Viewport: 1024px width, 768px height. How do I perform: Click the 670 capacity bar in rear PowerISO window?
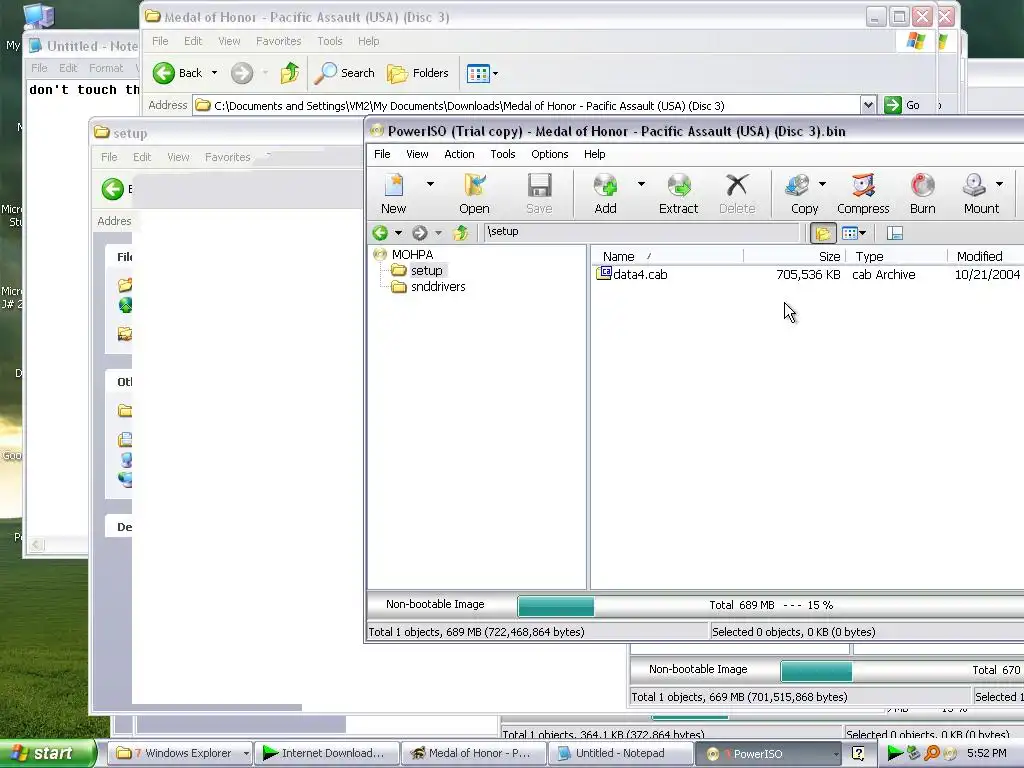[902, 671]
